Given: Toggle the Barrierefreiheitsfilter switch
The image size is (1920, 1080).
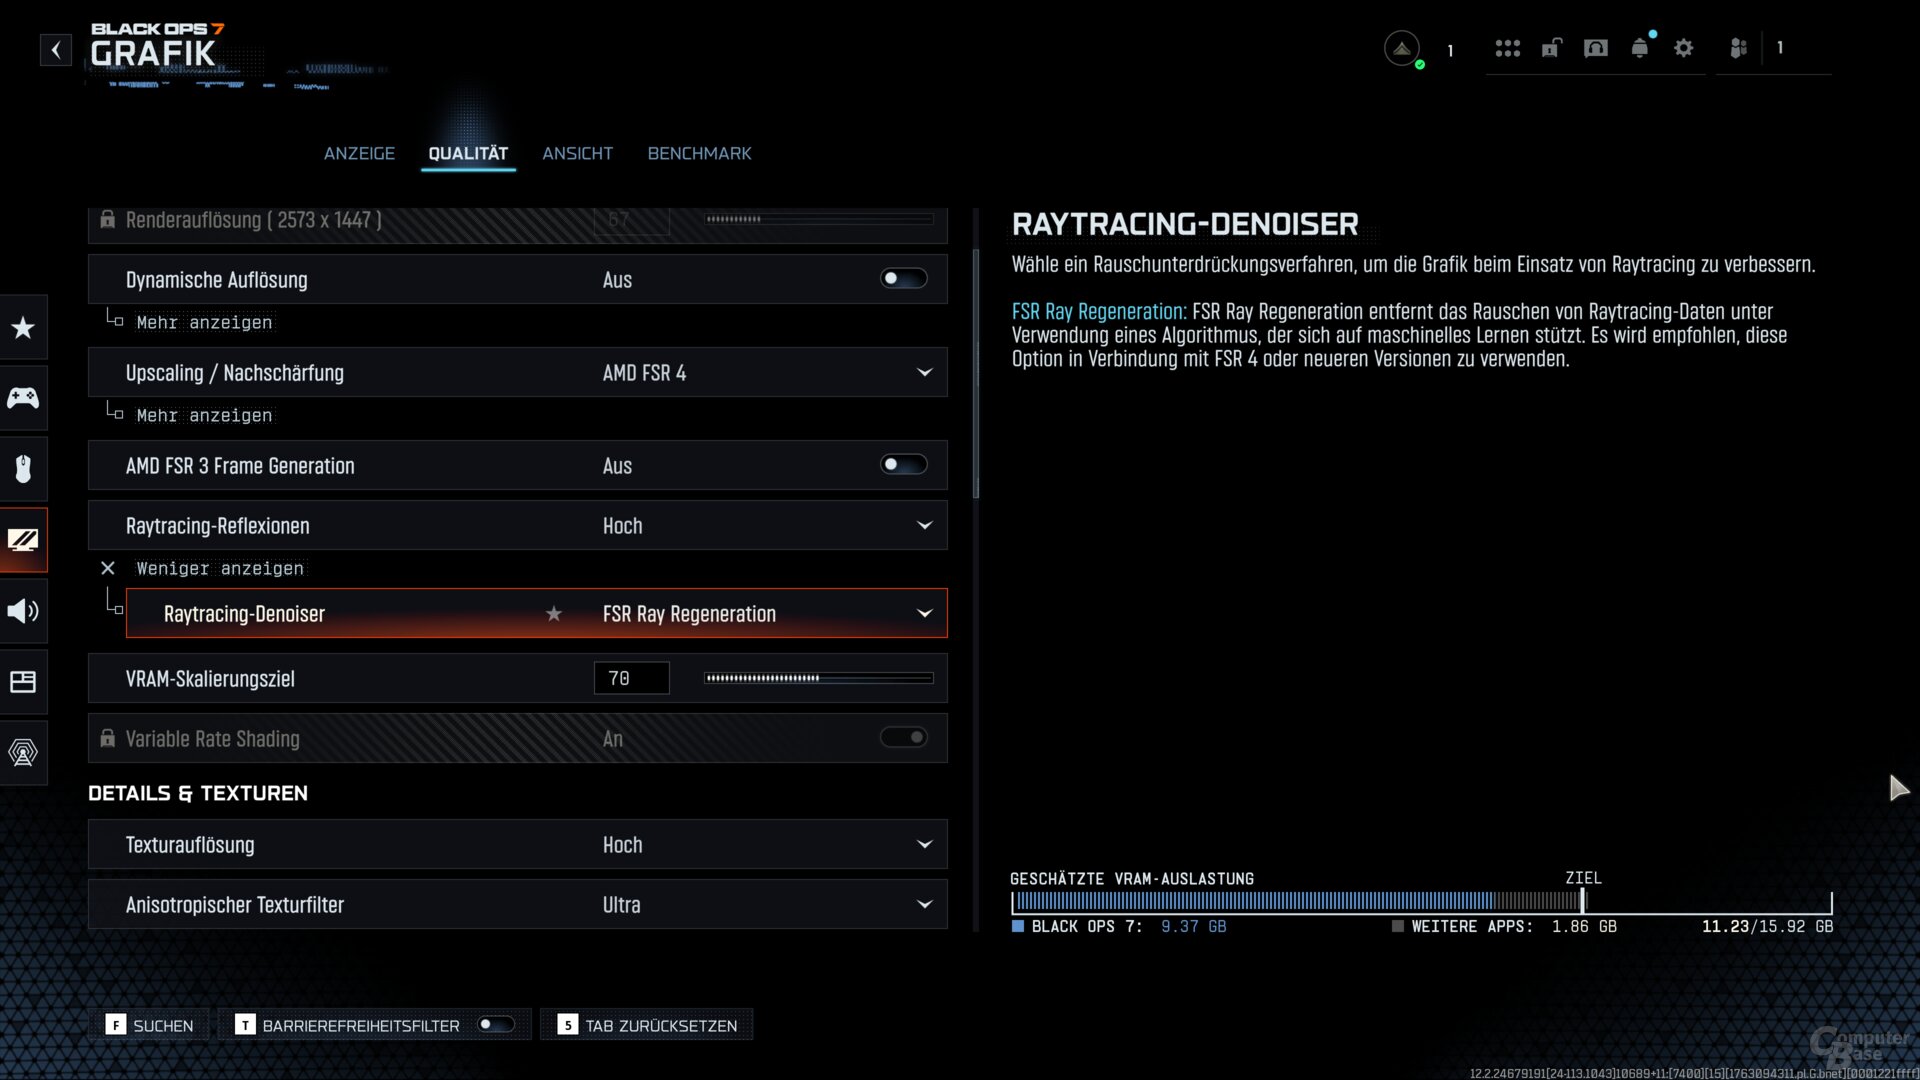Looking at the screenshot, I should [x=497, y=1024].
